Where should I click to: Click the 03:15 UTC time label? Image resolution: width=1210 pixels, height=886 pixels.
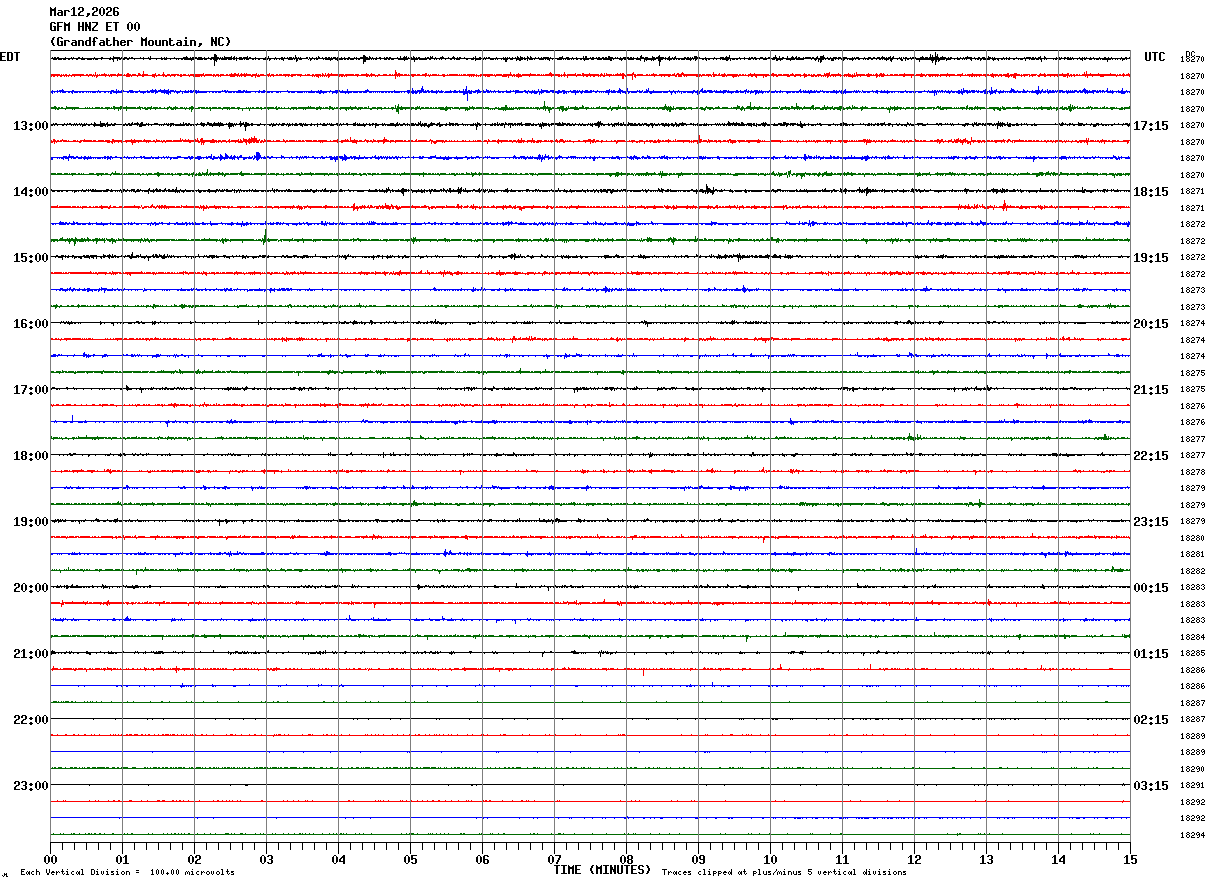pyautogui.click(x=1150, y=786)
